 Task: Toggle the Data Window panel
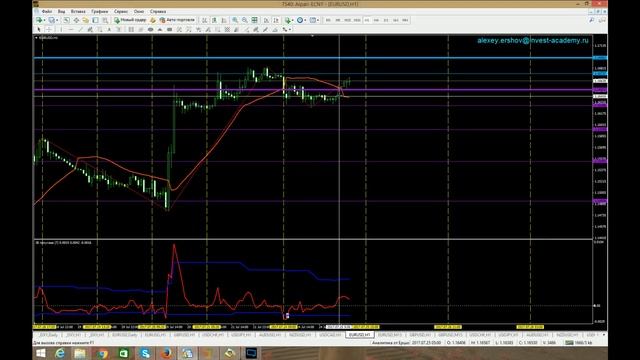tap(76, 20)
